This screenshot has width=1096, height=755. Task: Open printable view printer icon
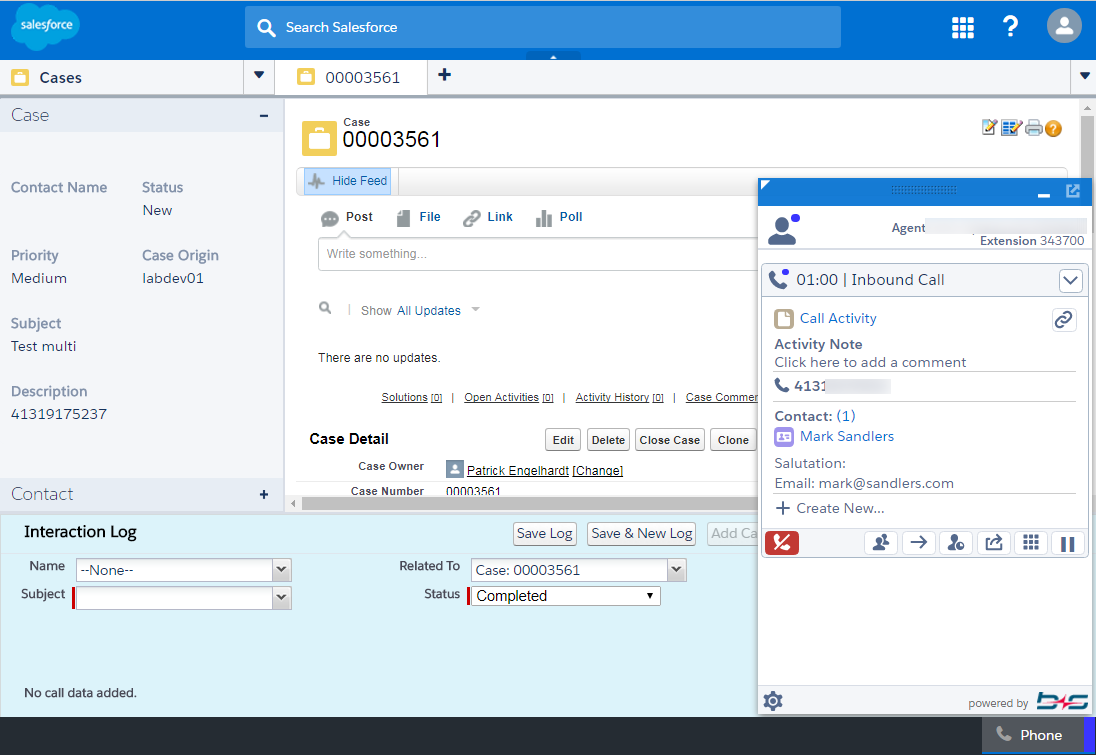(x=1033, y=128)
